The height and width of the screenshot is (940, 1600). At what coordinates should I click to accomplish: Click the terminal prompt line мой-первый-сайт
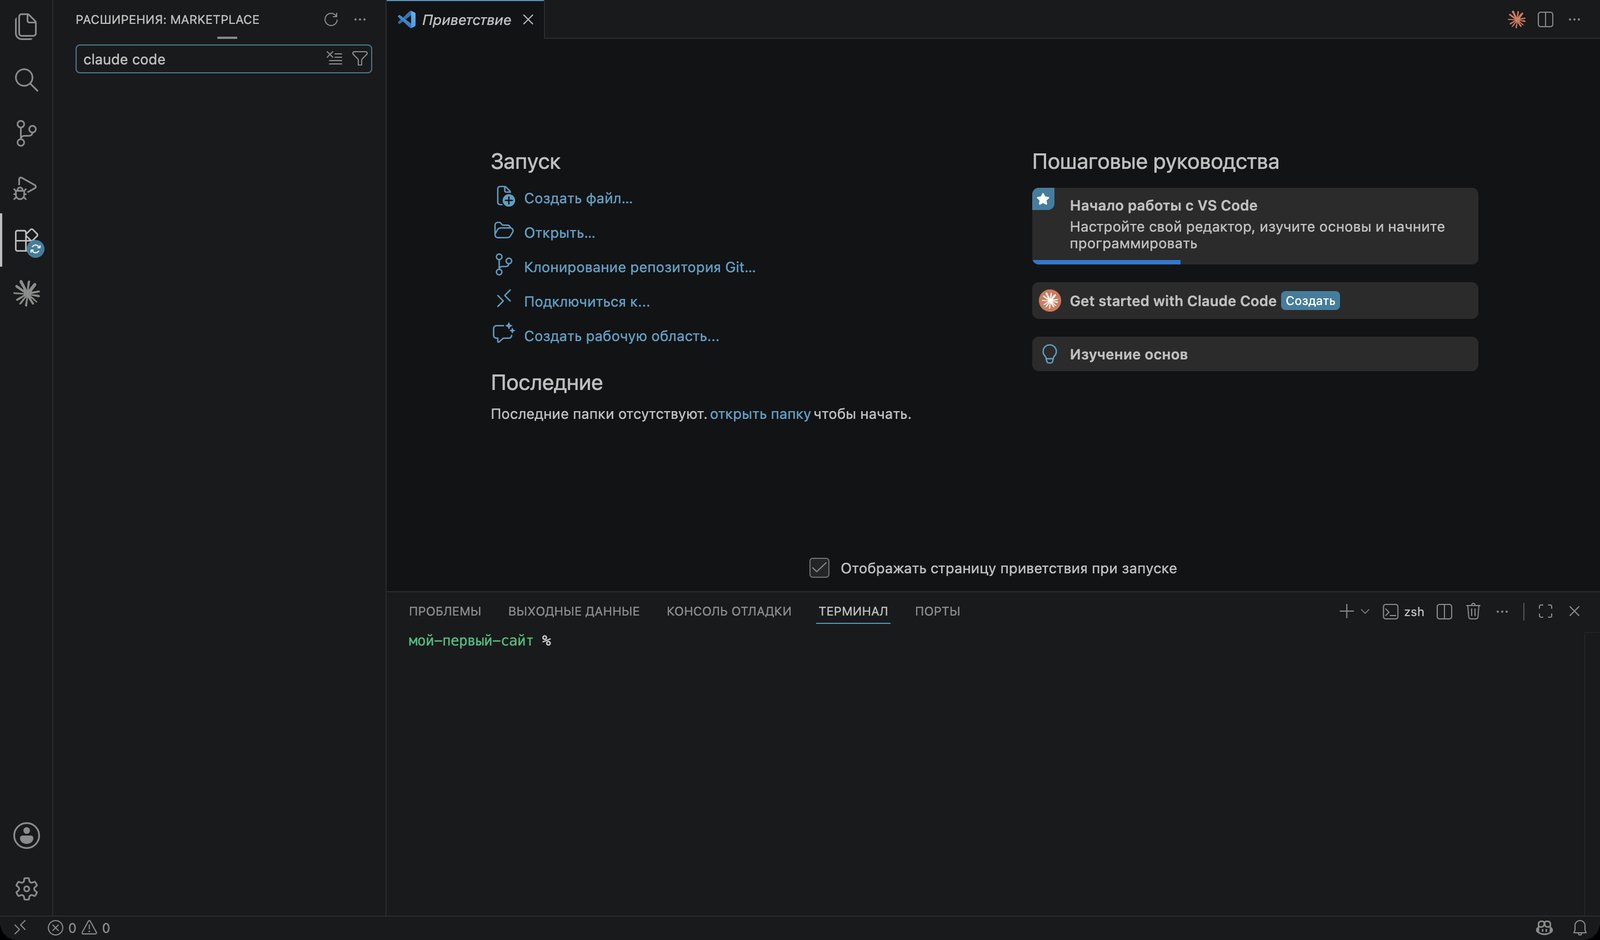tap(480, 641)
